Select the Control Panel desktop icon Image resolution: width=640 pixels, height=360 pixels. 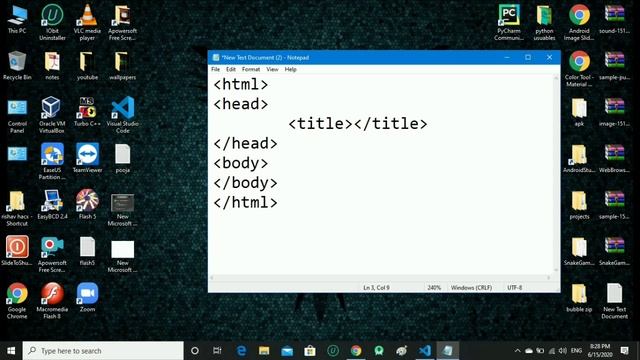[17, 116]
